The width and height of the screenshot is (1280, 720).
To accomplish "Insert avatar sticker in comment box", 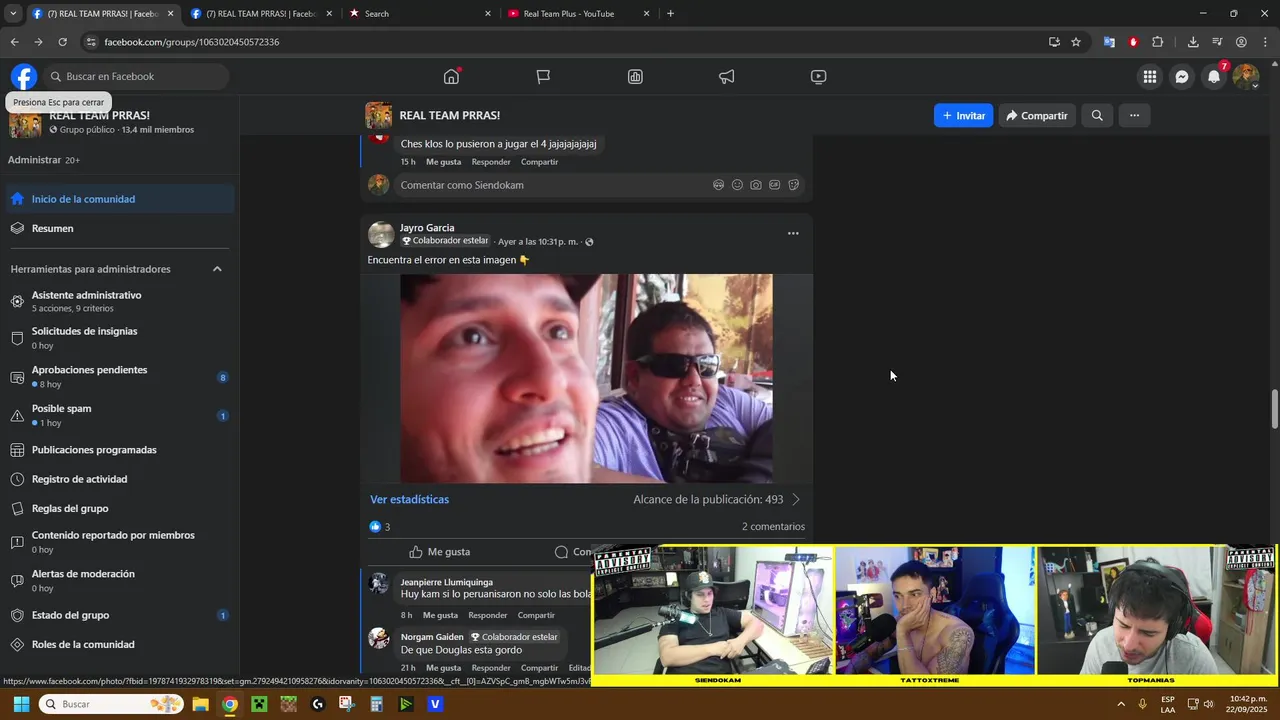I will tap(718, 185).
